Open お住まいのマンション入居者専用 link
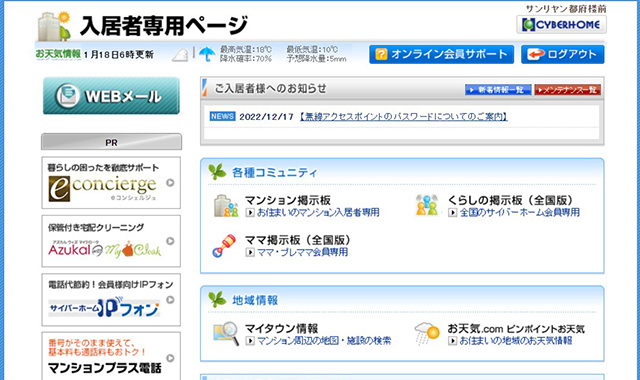This screenshot has width=640, height=380. click(318, 212)
